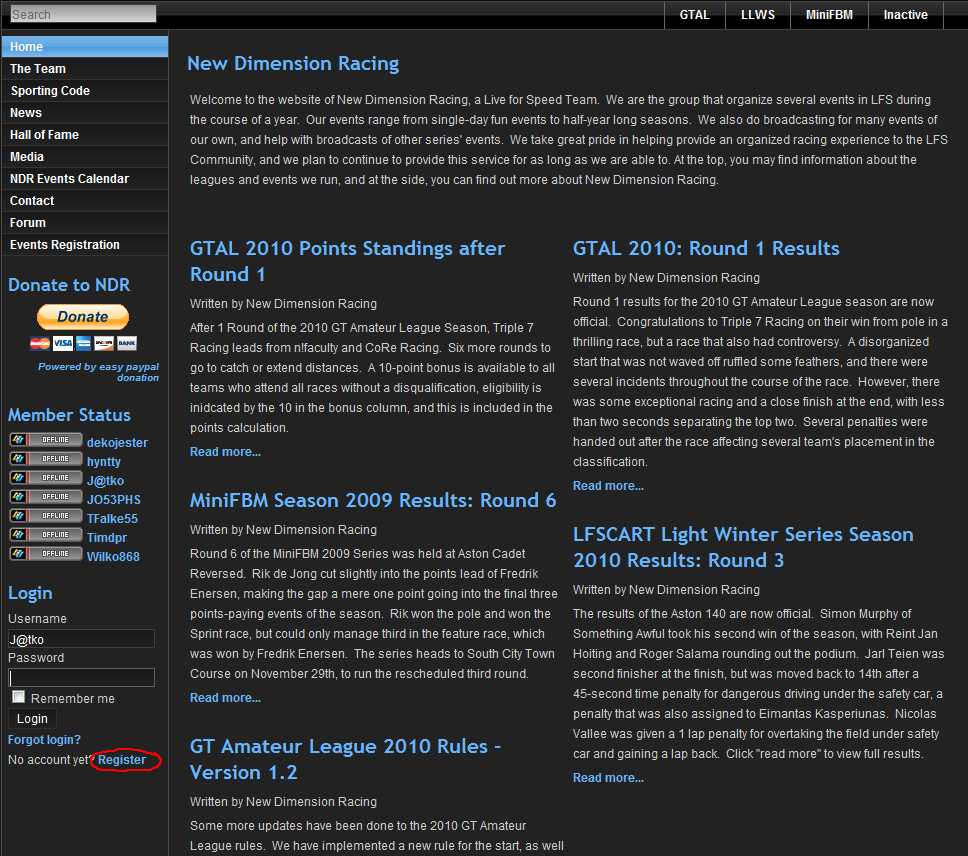The width and height of the screenshot is (968, 856).
Task: Open dekojester's member profile link
Action: point(117,443)
